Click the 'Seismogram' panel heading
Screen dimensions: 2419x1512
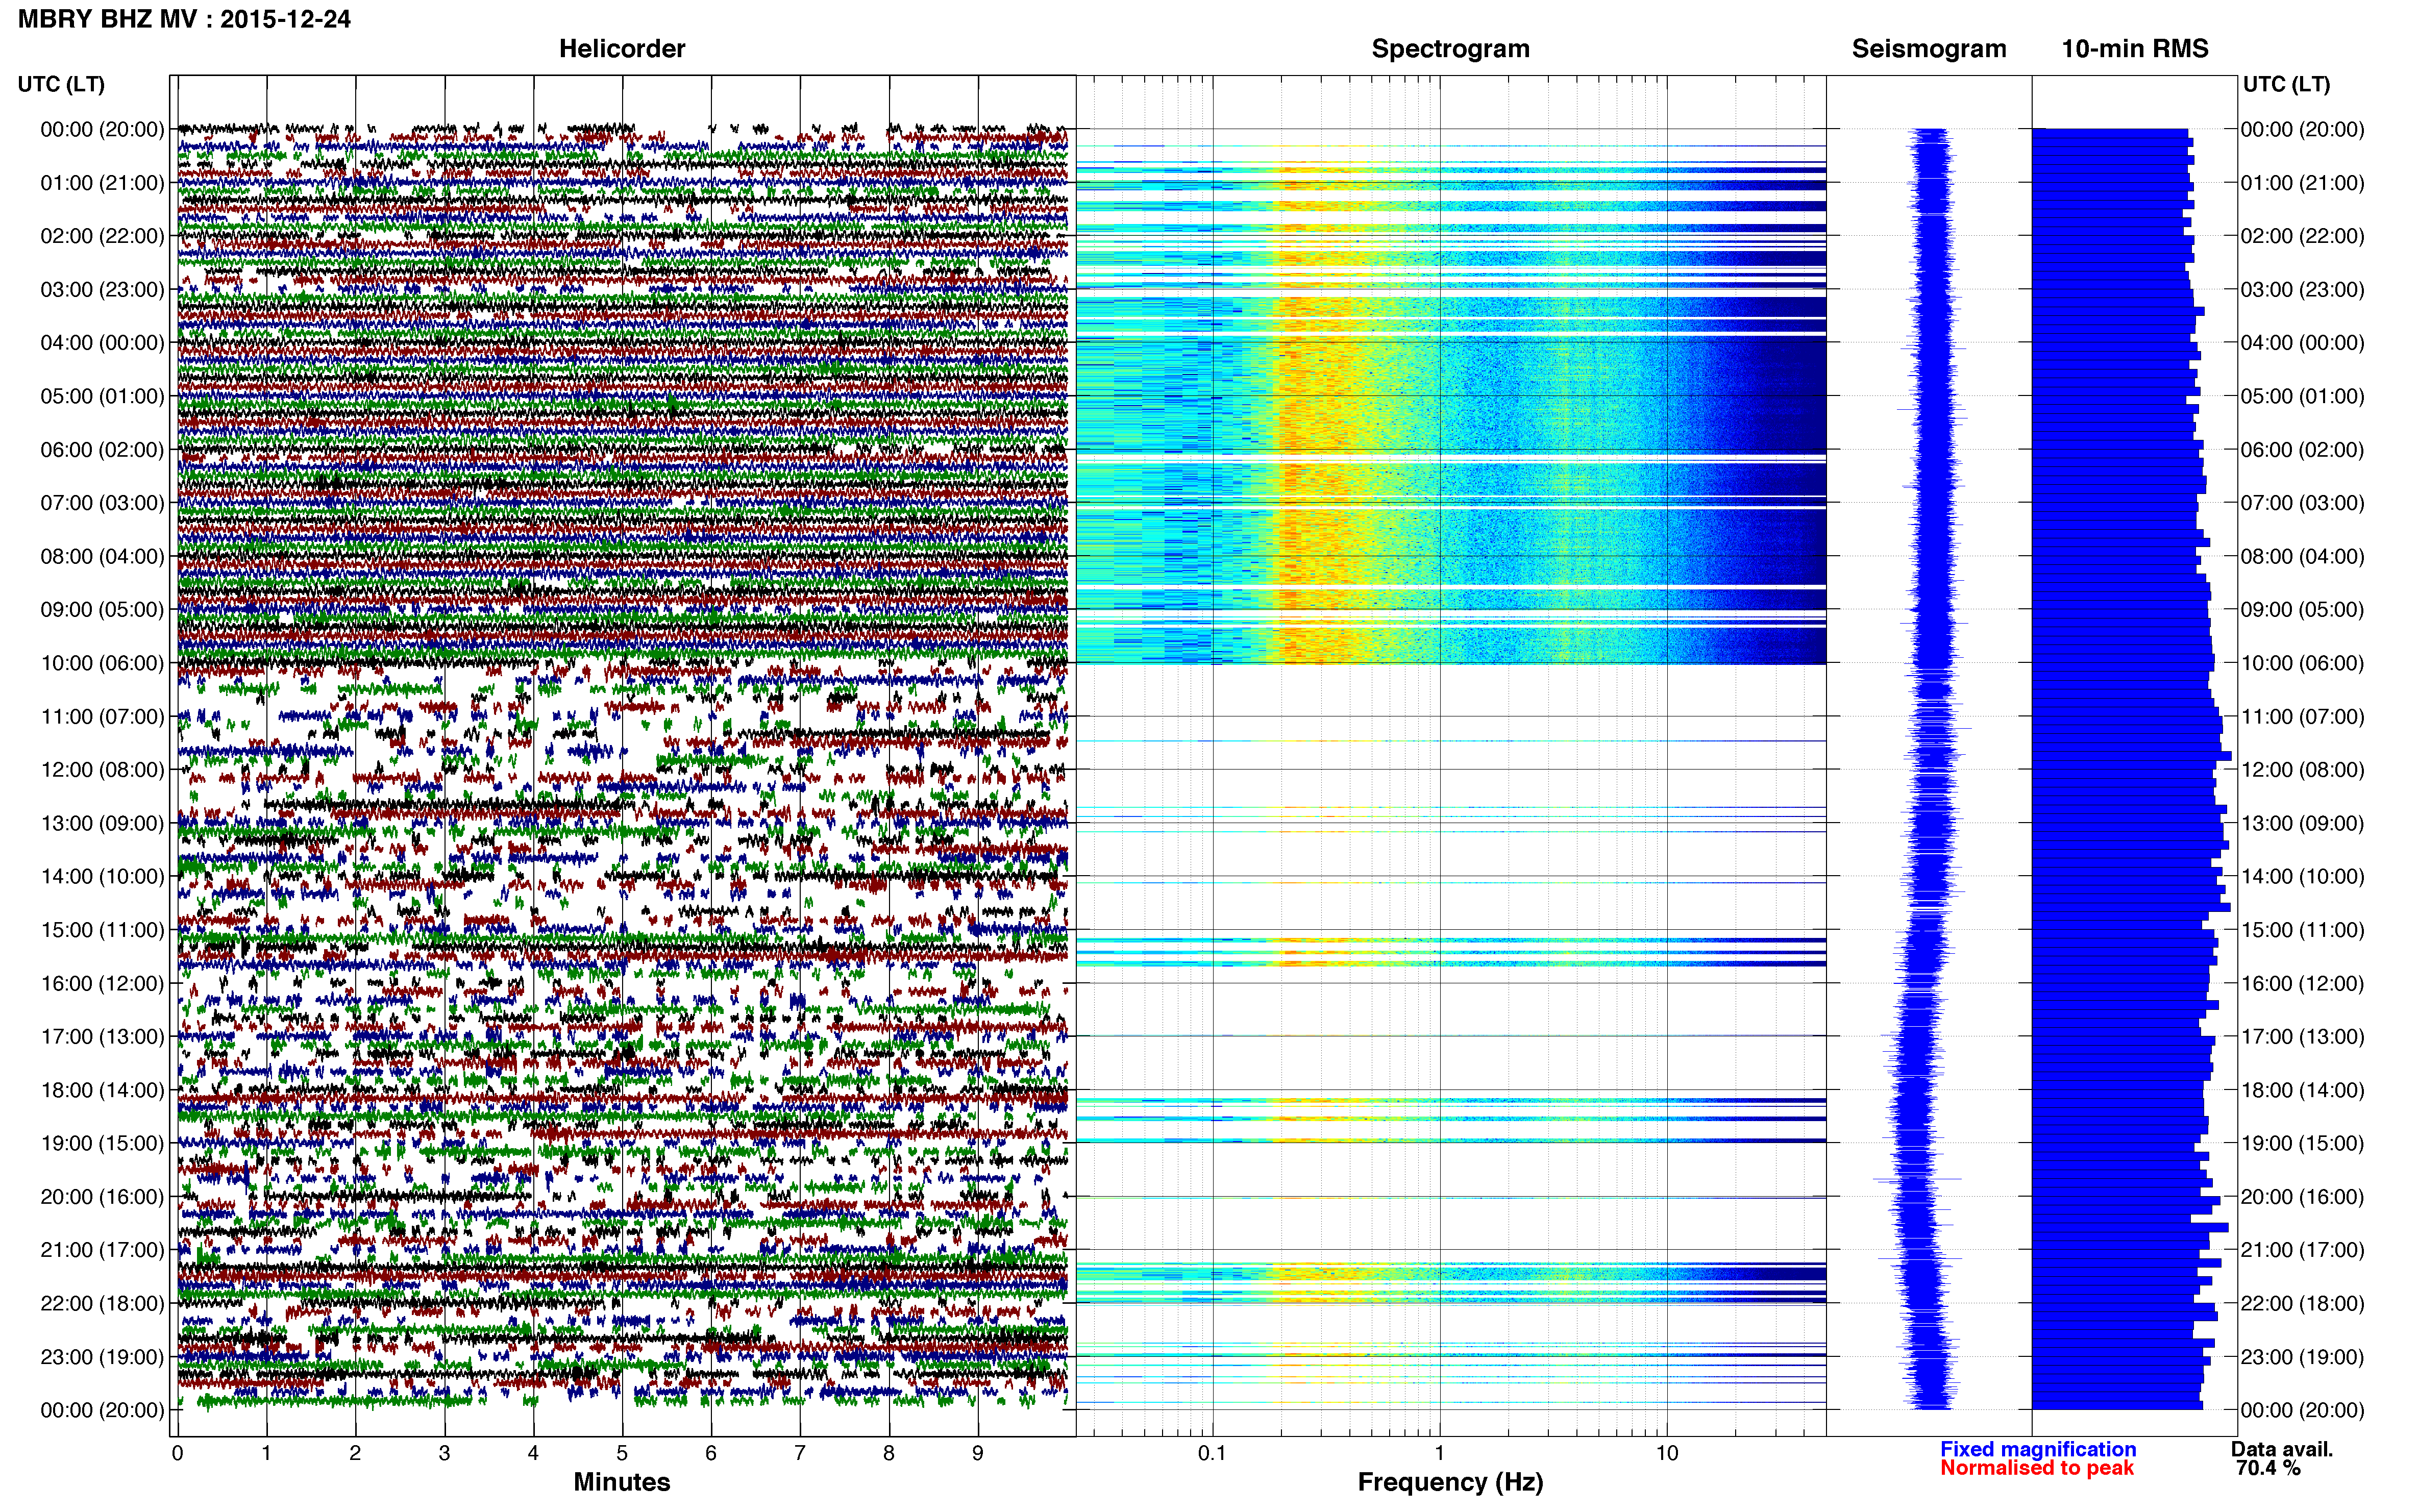tap(1929, 49)
